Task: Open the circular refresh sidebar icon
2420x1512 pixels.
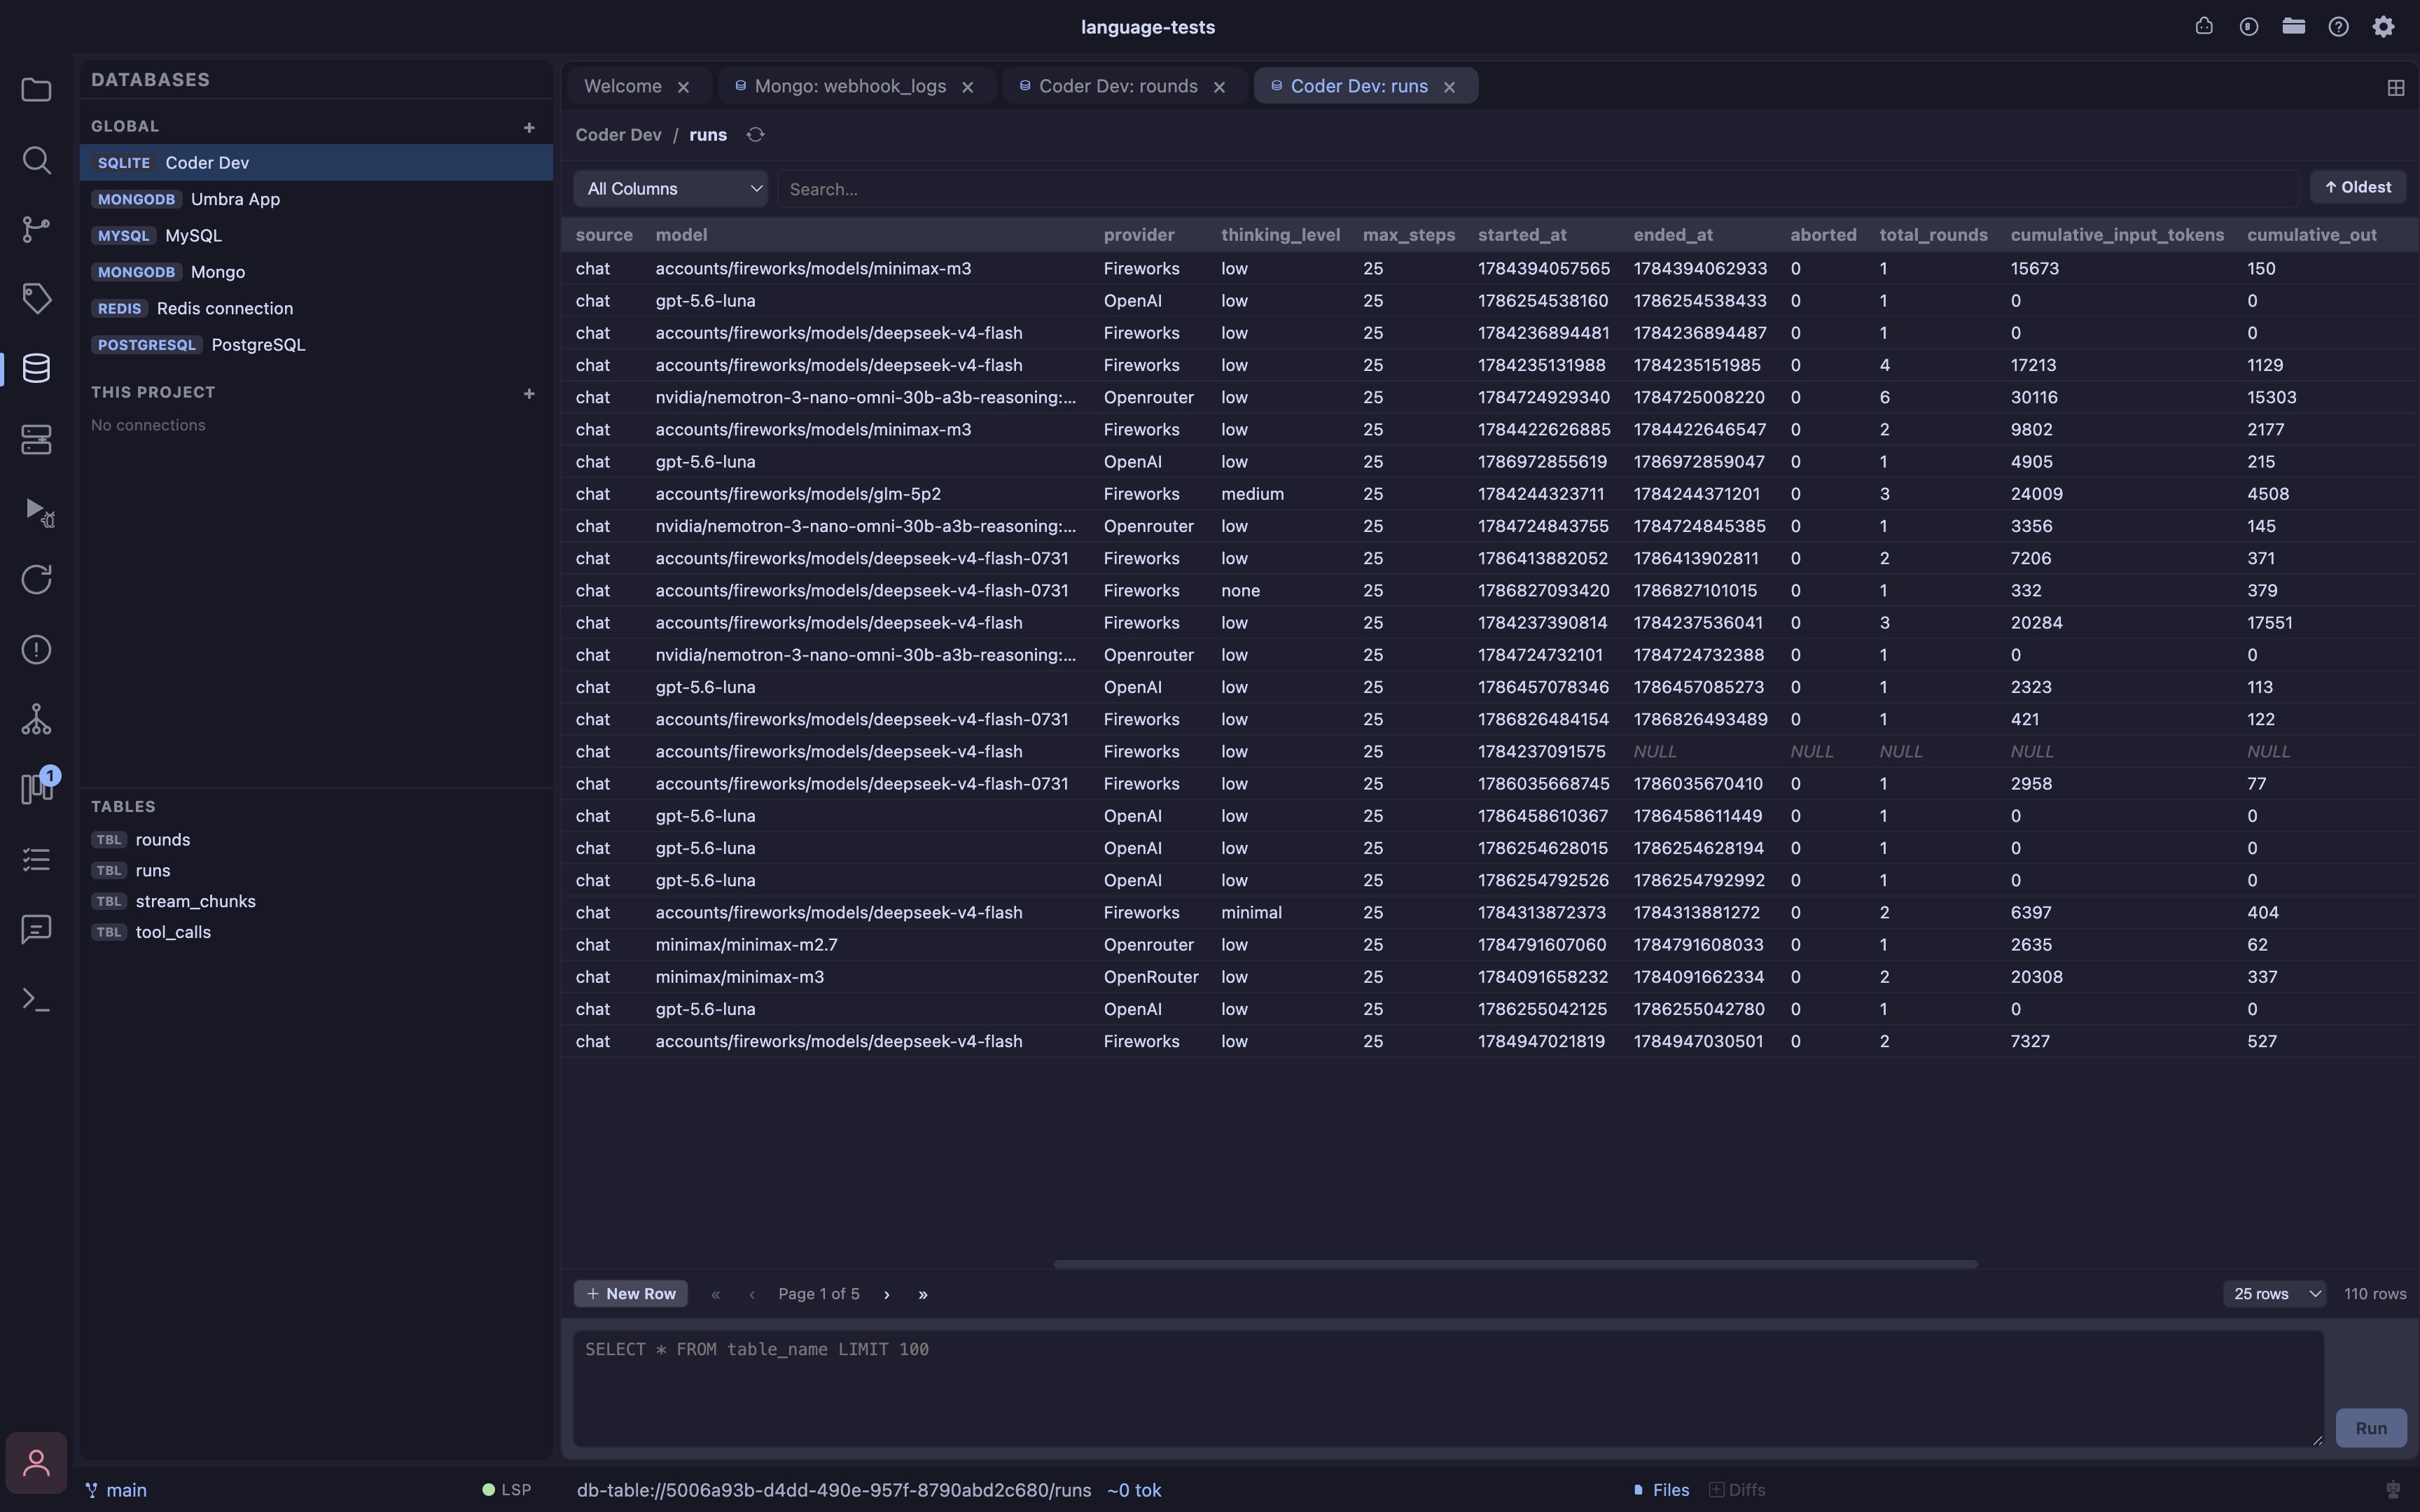Action: (x=36, y=579)
